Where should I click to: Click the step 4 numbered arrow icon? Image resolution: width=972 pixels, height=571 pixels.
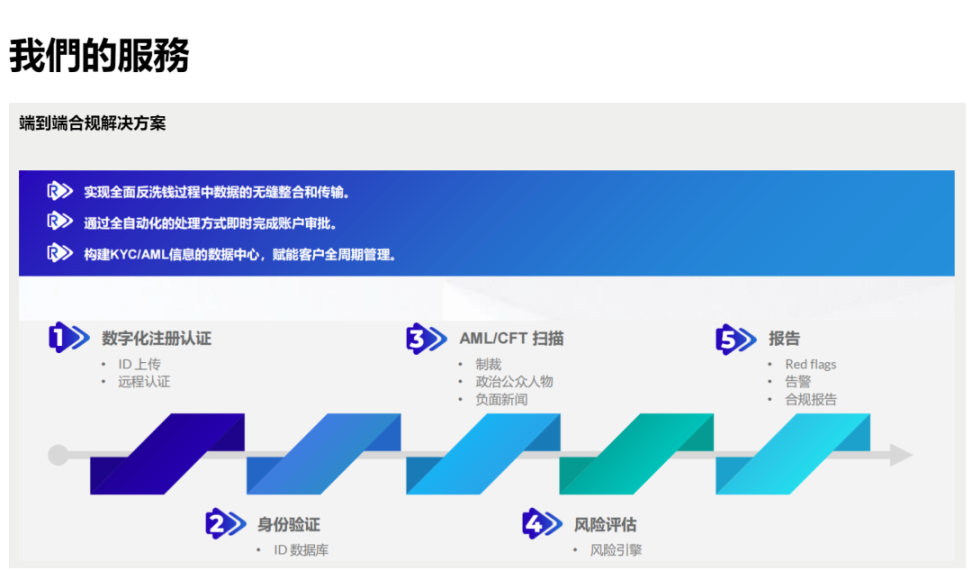click(x=542, y=524)
